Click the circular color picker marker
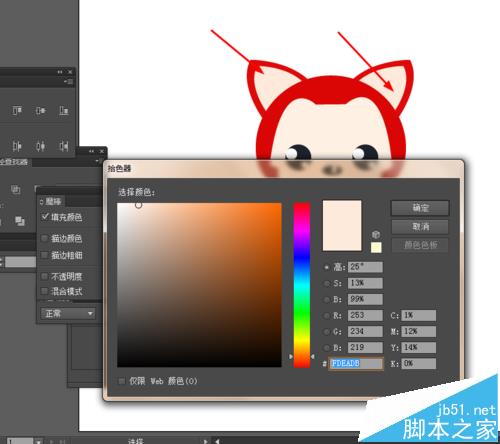The width and height of the screenshot is (500, 444). 138,205
